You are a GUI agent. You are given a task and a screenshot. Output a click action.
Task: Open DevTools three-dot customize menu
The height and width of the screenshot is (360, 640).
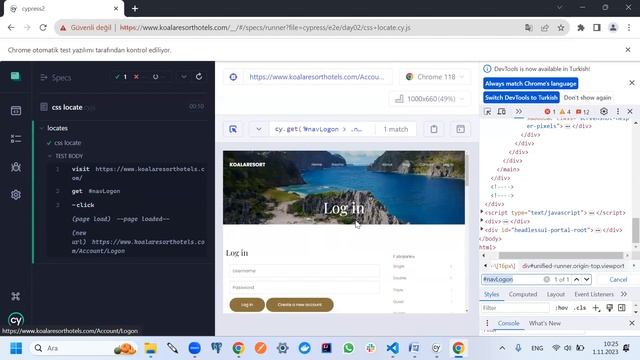click(x=618, y=111)
